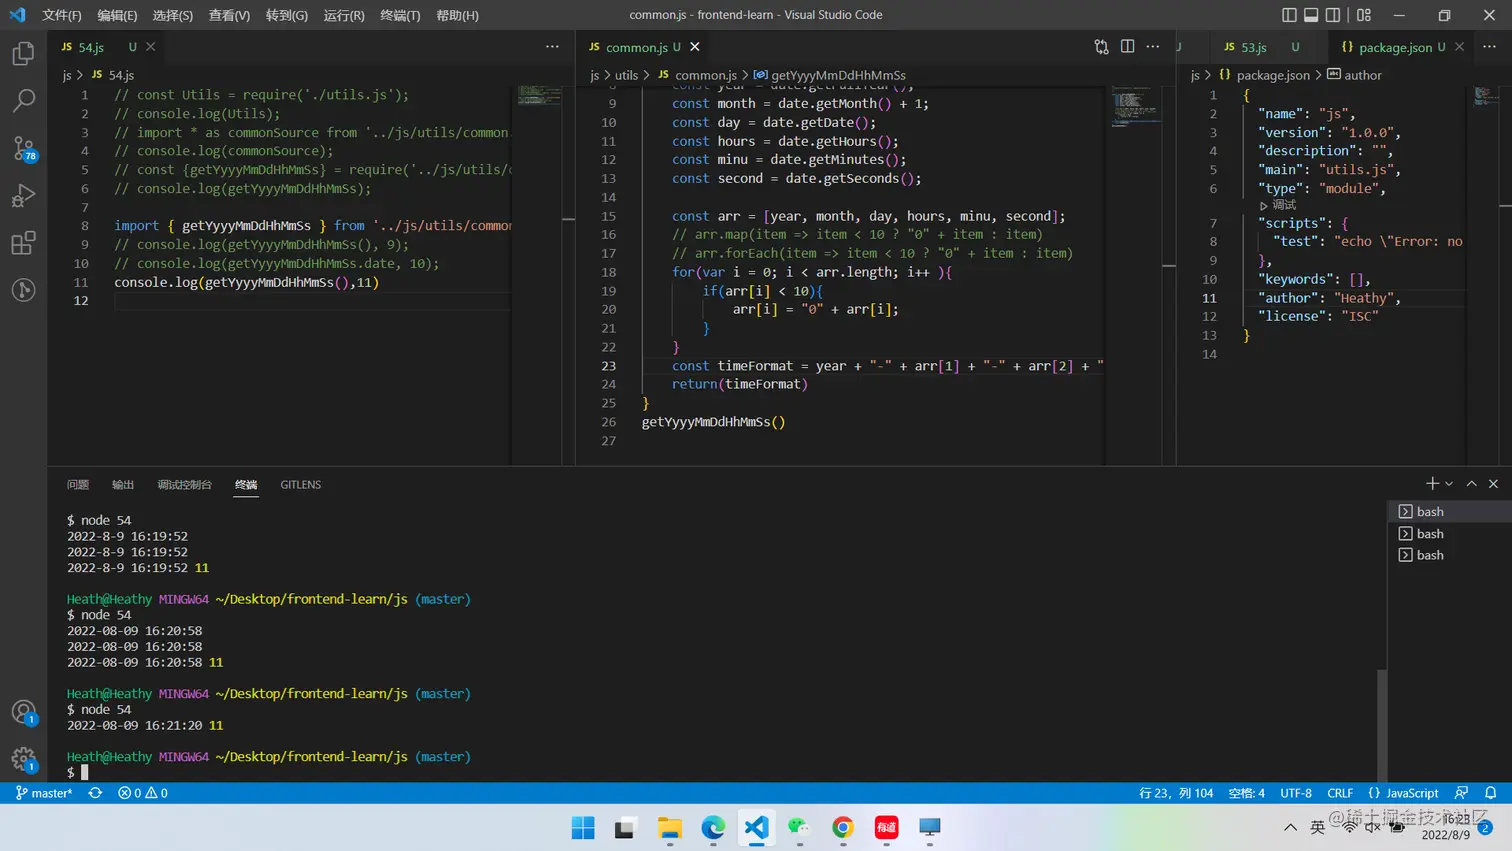Viewport: 1512px width, 851px height.
Task: Open the Source Control panel
Action: click(x=24, y=148)
